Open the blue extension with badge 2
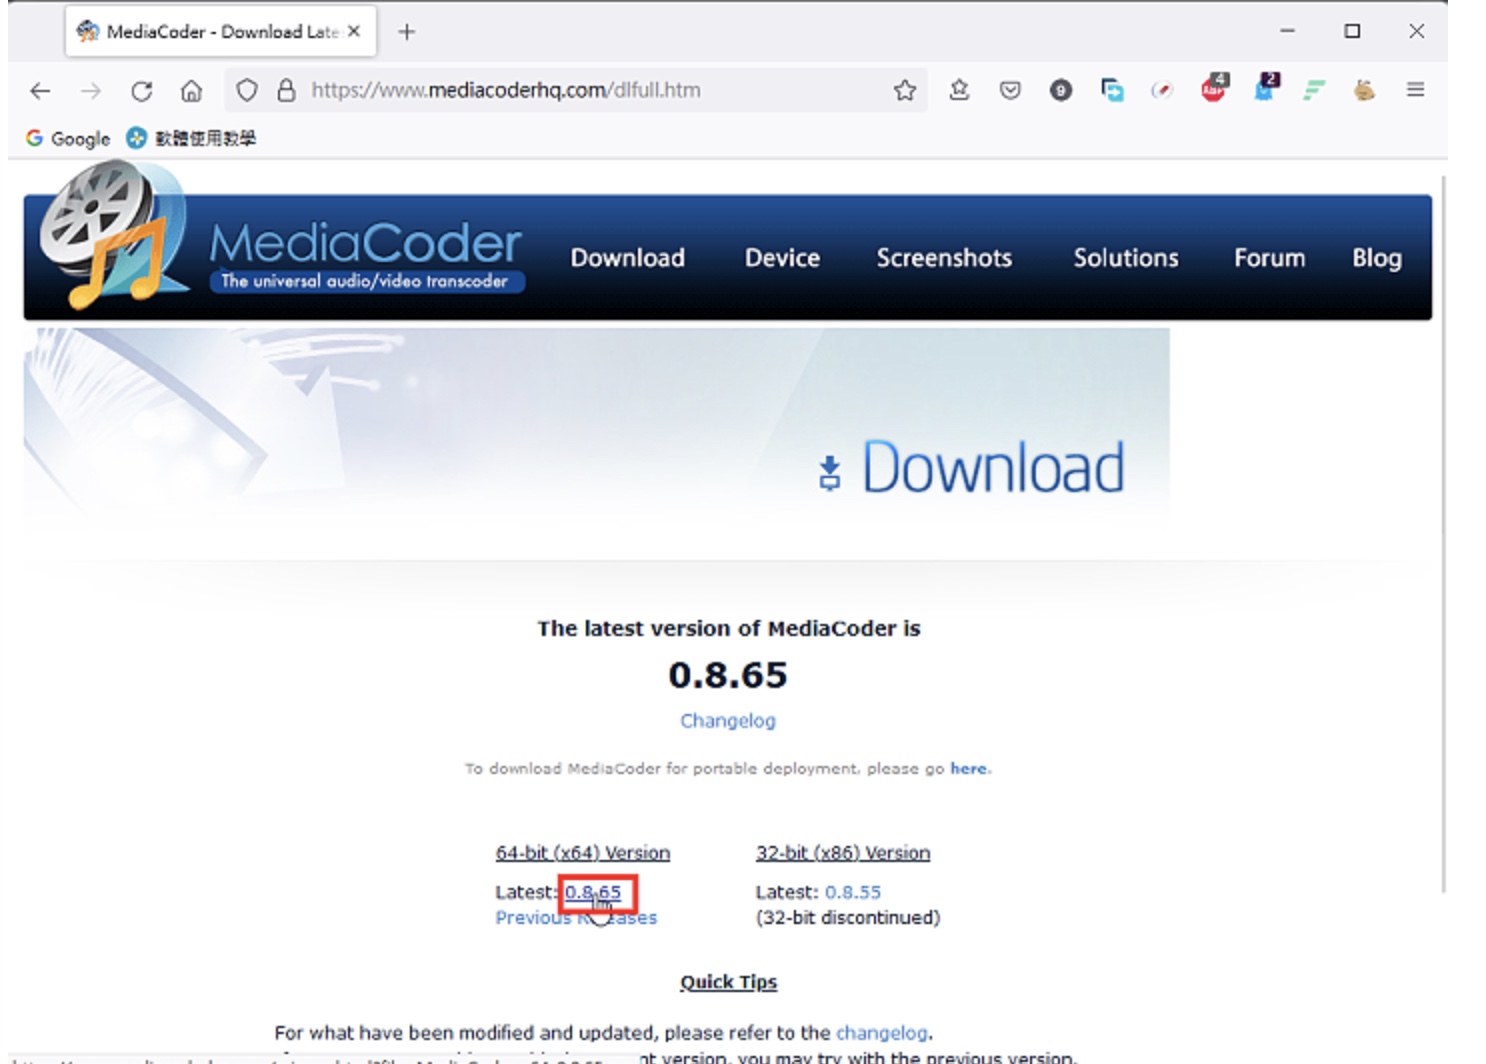The image size is (1486, 1064). pyautogui.click(x=1266, y=88)
